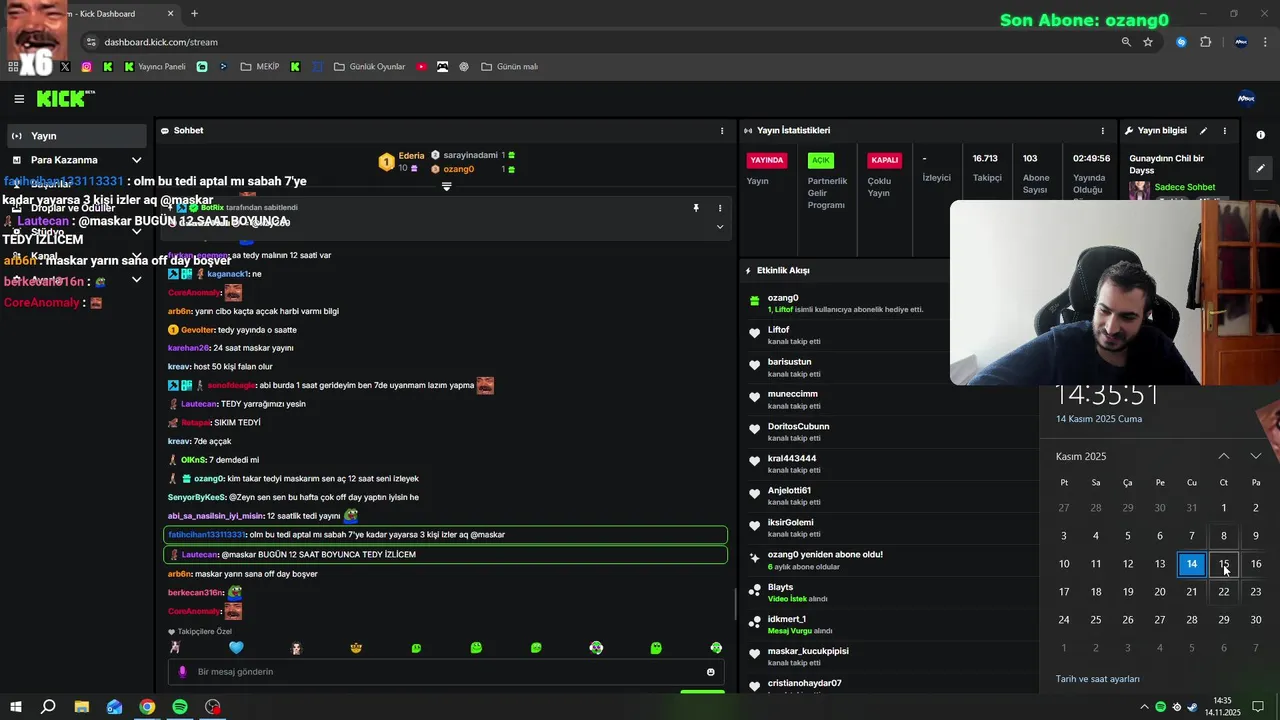Show hidden system tray icons

coord(1144,707)
